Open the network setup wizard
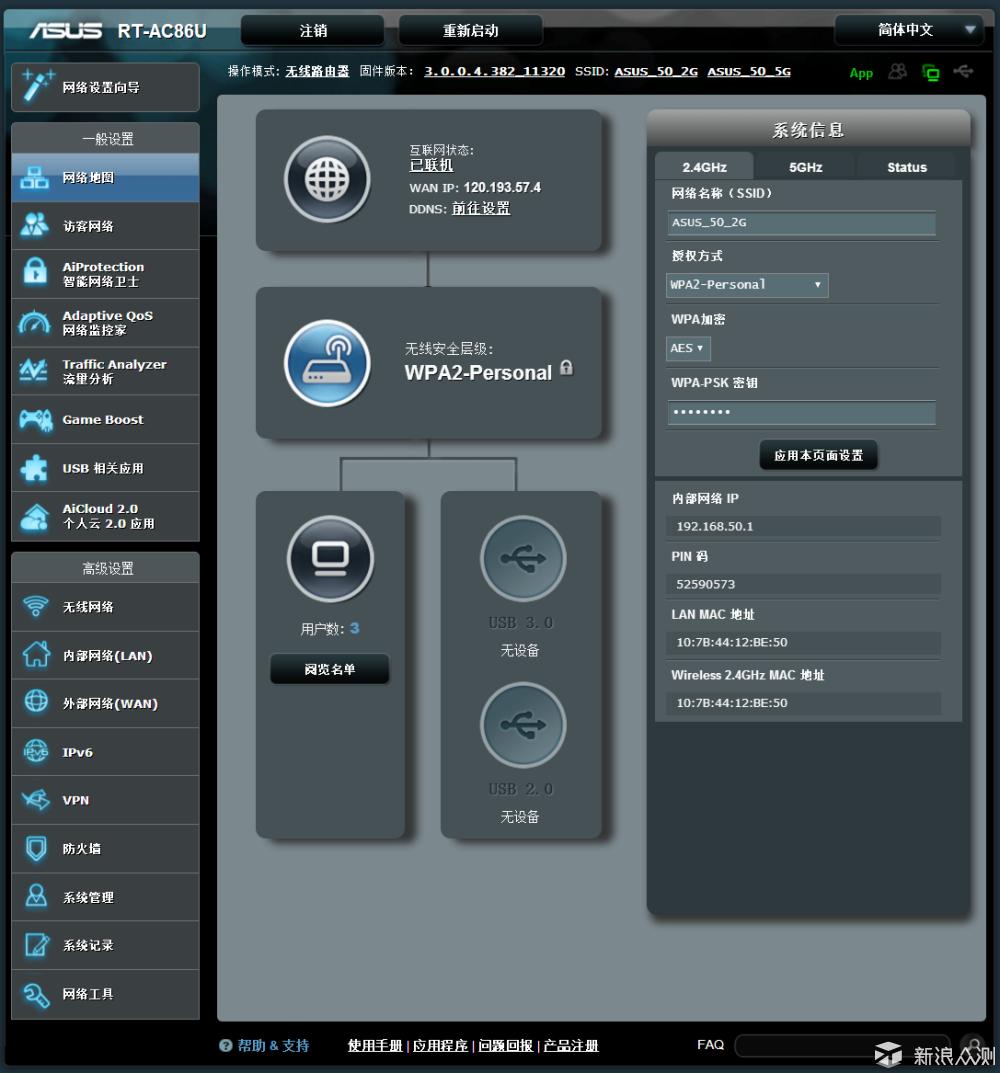This screenshot has height=1073, width=1000. pyautogui.click(x=105, y=88)
